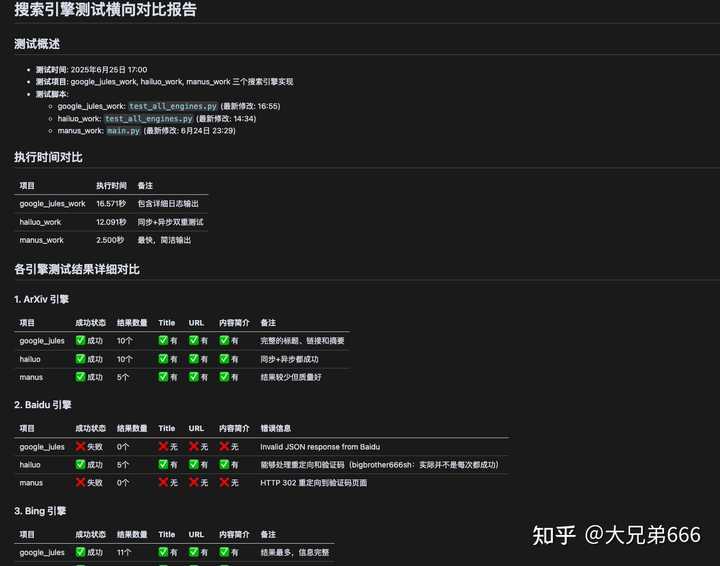
Task: Click the Title check icon in ArXiv hailuo row
Action: pos(163,359)
